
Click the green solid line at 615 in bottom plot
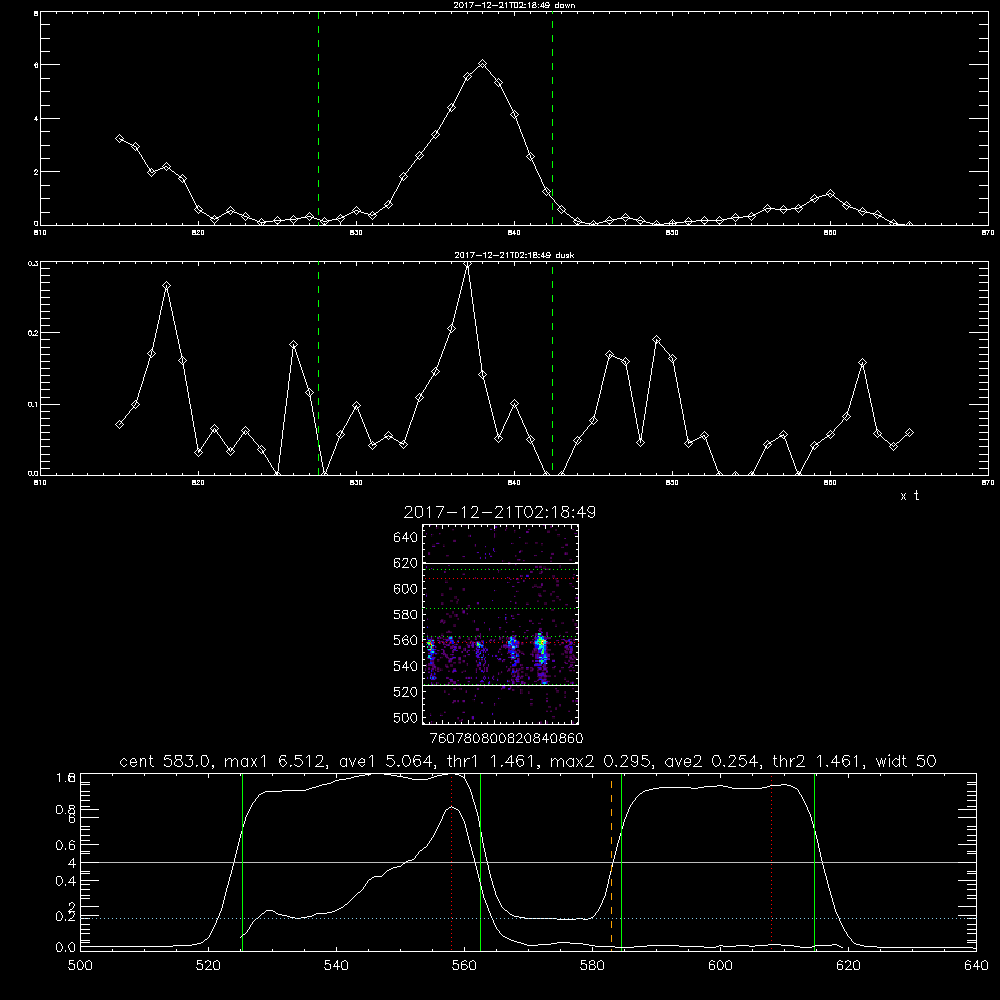814,861
